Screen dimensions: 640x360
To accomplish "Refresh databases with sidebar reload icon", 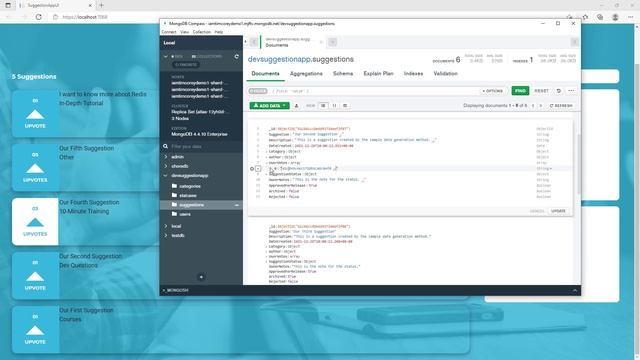I will tap(236, 56).
